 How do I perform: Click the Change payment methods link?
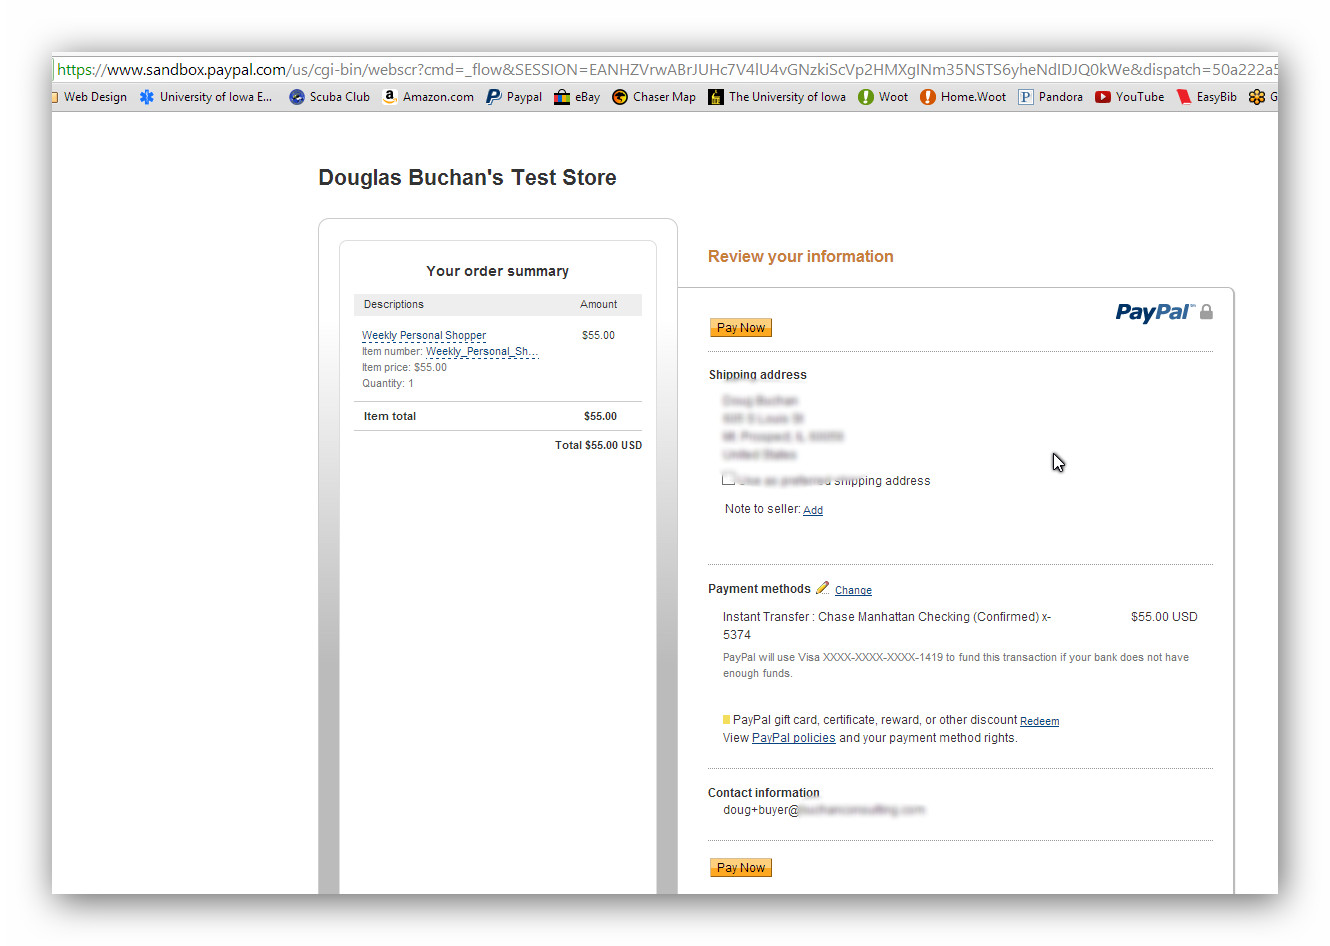pyautogui.click(x=853, y=590)
